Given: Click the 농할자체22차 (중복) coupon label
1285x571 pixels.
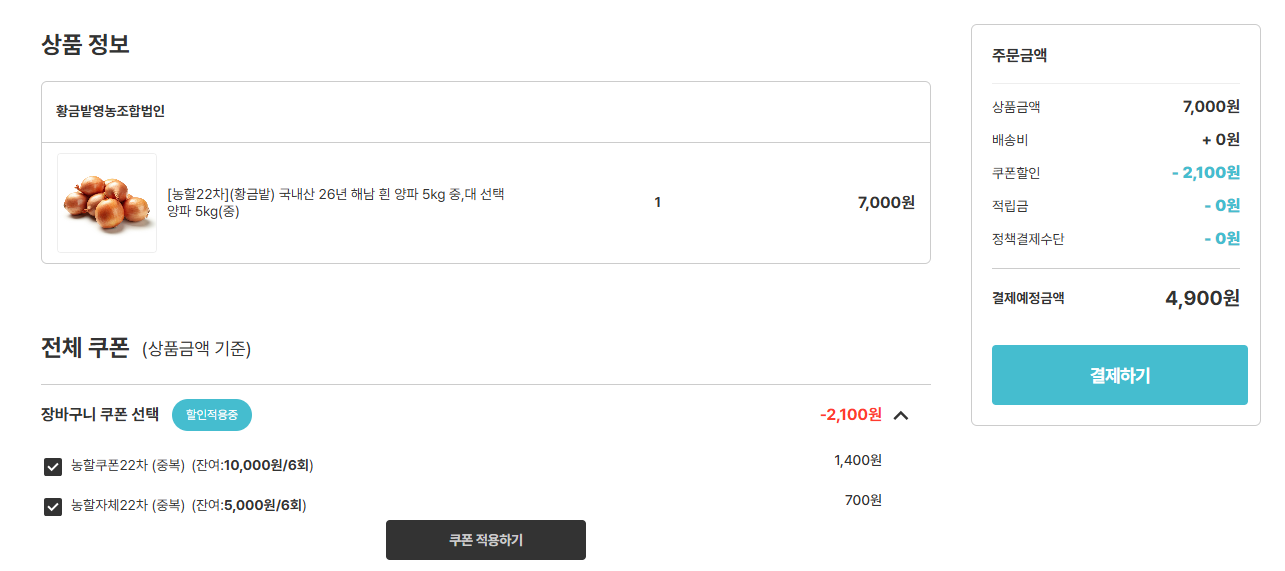Looking at the screenshot, I should pyautogui.click(x=128, y=505).
